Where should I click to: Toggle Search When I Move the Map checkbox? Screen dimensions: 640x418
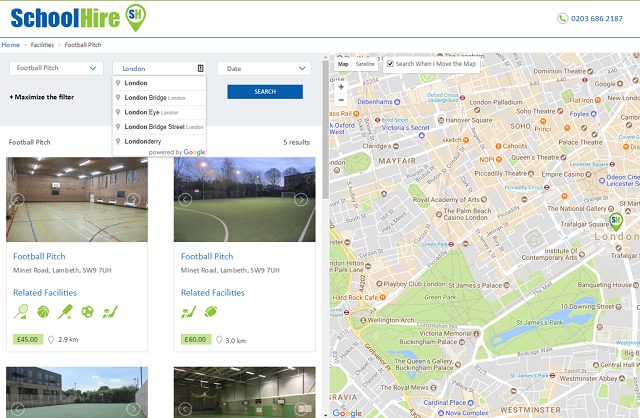point(390,64)
